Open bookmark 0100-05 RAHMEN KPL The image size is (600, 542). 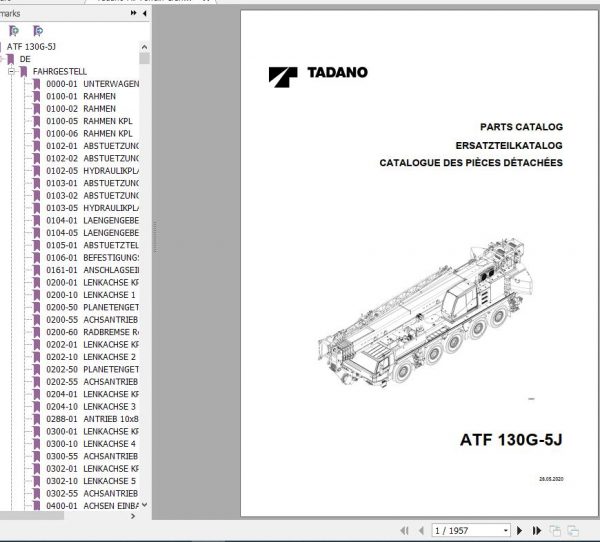click(89, 121)
